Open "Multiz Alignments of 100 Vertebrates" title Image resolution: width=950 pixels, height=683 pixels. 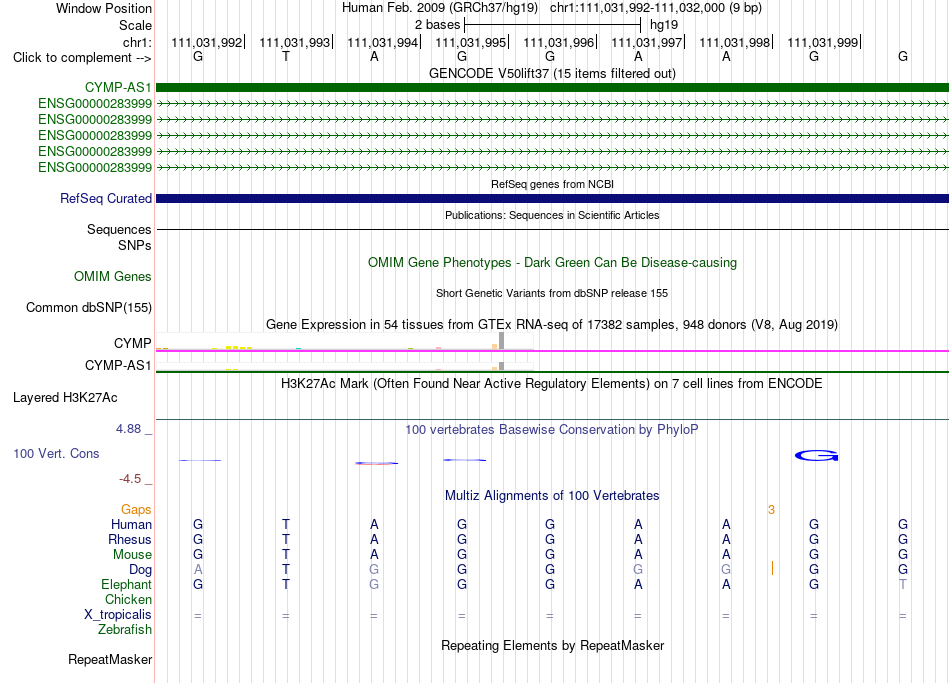[x=552, y=496]
